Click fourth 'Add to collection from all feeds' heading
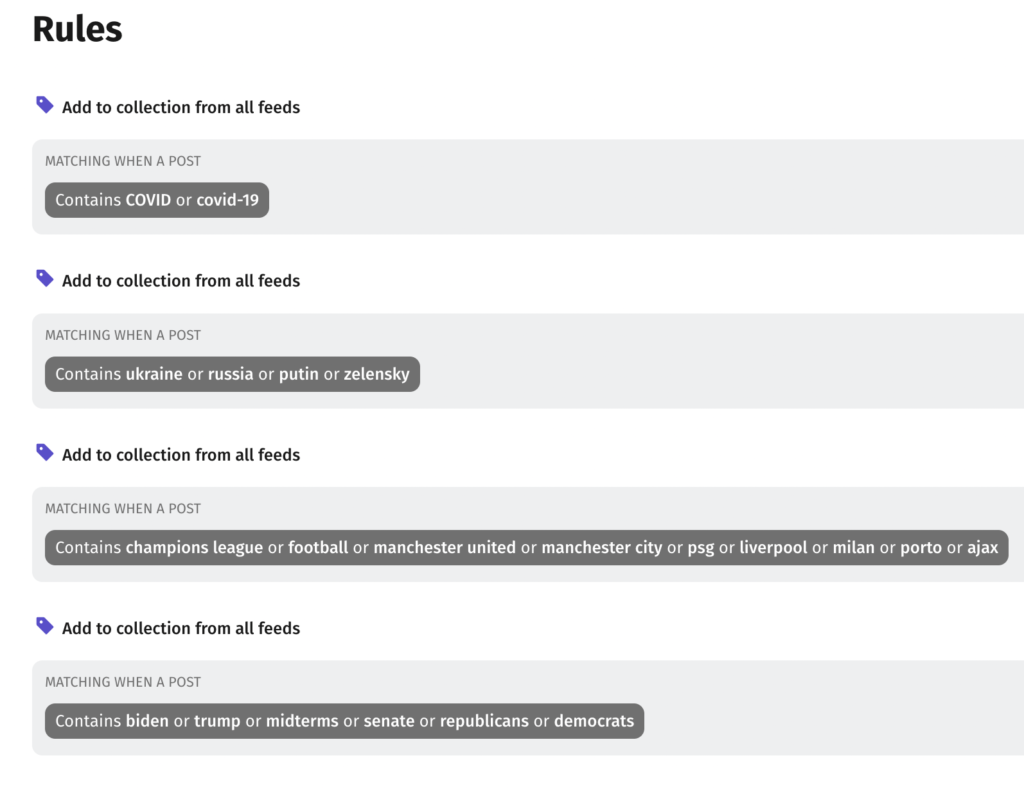Viewport: 1024px width, 803px height. pos(181,628)
